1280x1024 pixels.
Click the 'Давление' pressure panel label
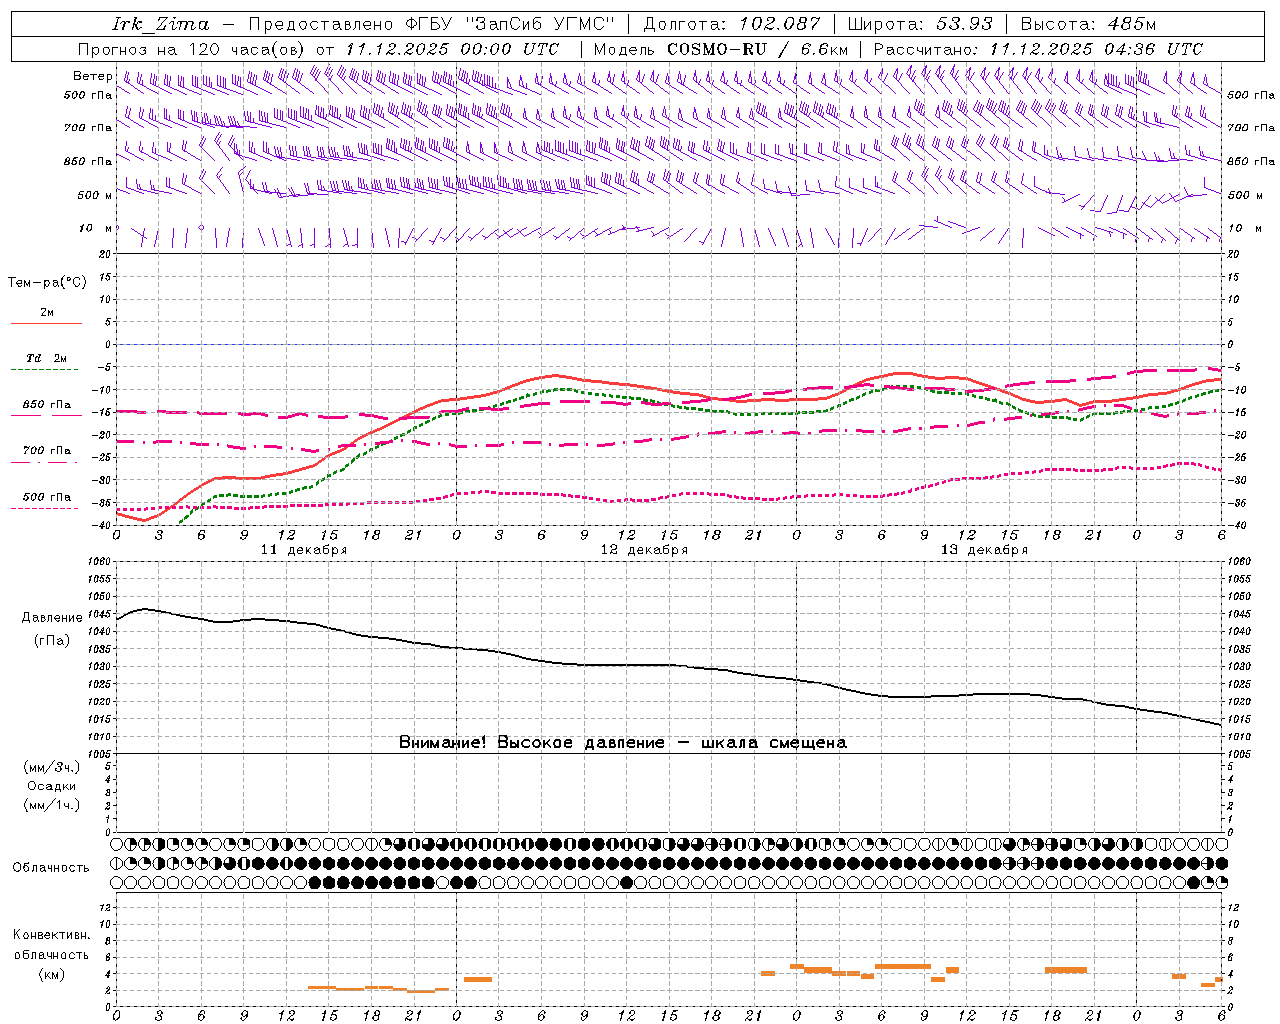[x=52, y=618]
